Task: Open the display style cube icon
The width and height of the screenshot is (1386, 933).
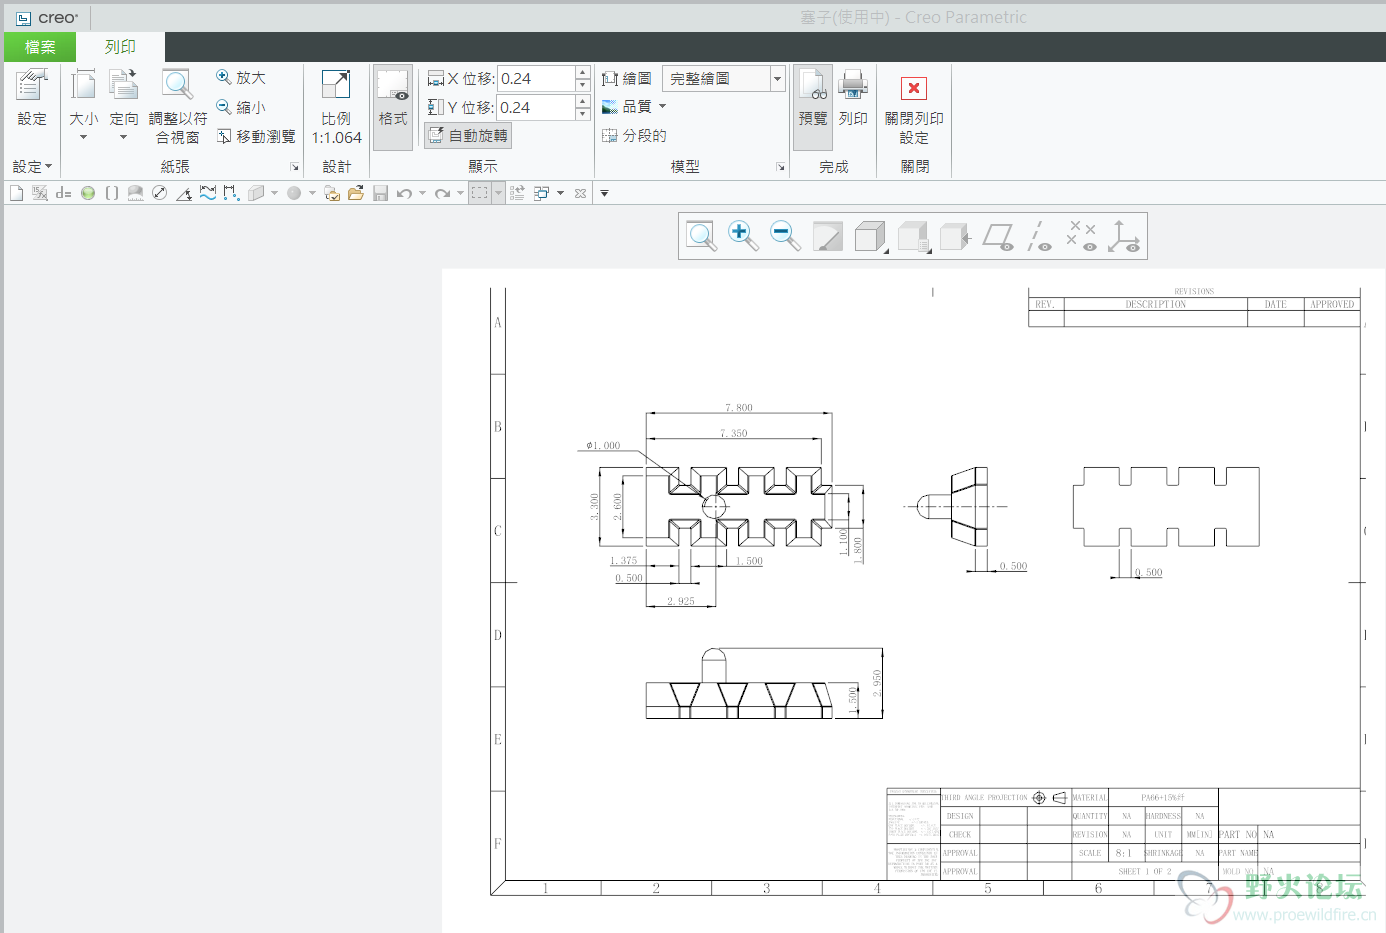Action: click(870, 236)
